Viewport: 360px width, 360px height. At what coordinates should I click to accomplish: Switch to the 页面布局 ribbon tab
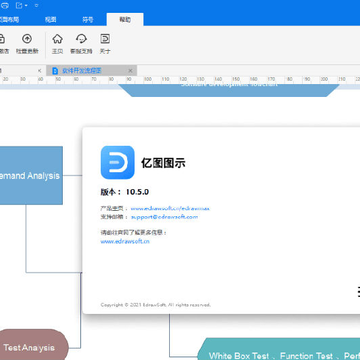point(9,20)
